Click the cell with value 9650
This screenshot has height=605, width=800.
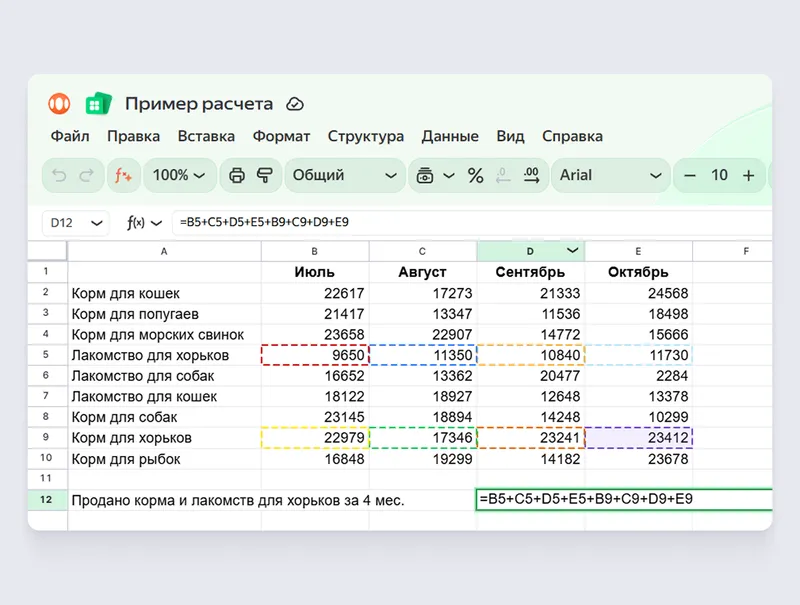pyautogui.click(x=315, y=355)
